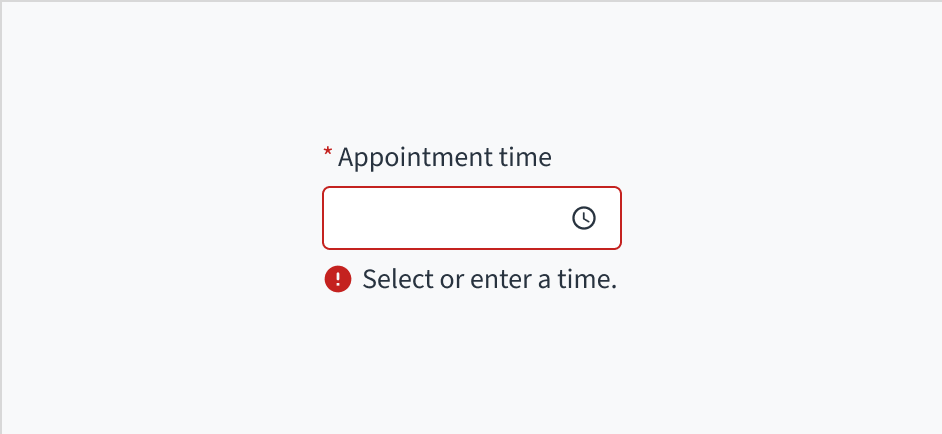Click the word "Appointment" in the label
The height and width of the screenshot is (434, 942).
point(415,158)
